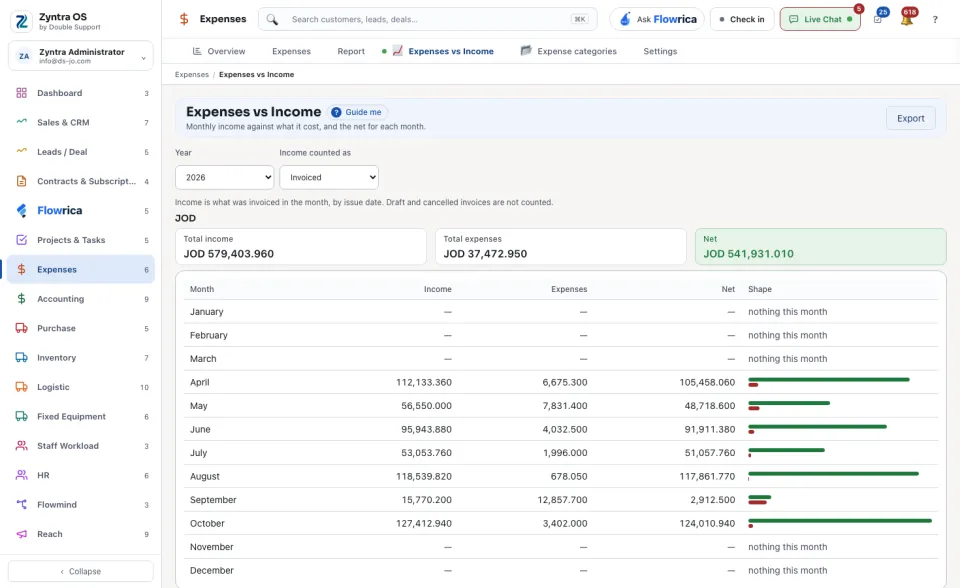The image size is (960, 588).
Task: Open the Staff Workload people icon
Action: pos(21,446)
